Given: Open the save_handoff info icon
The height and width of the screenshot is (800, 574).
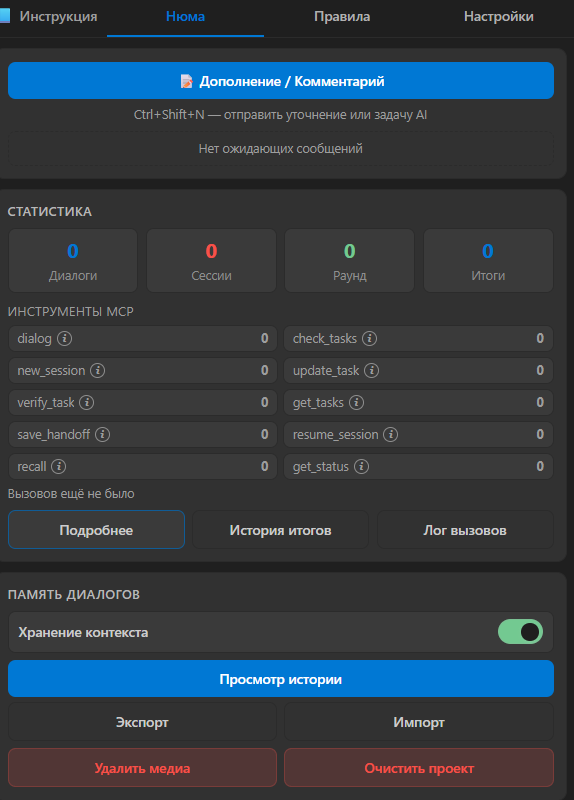Looking at the screenshot, I should (x=103, y=435).
